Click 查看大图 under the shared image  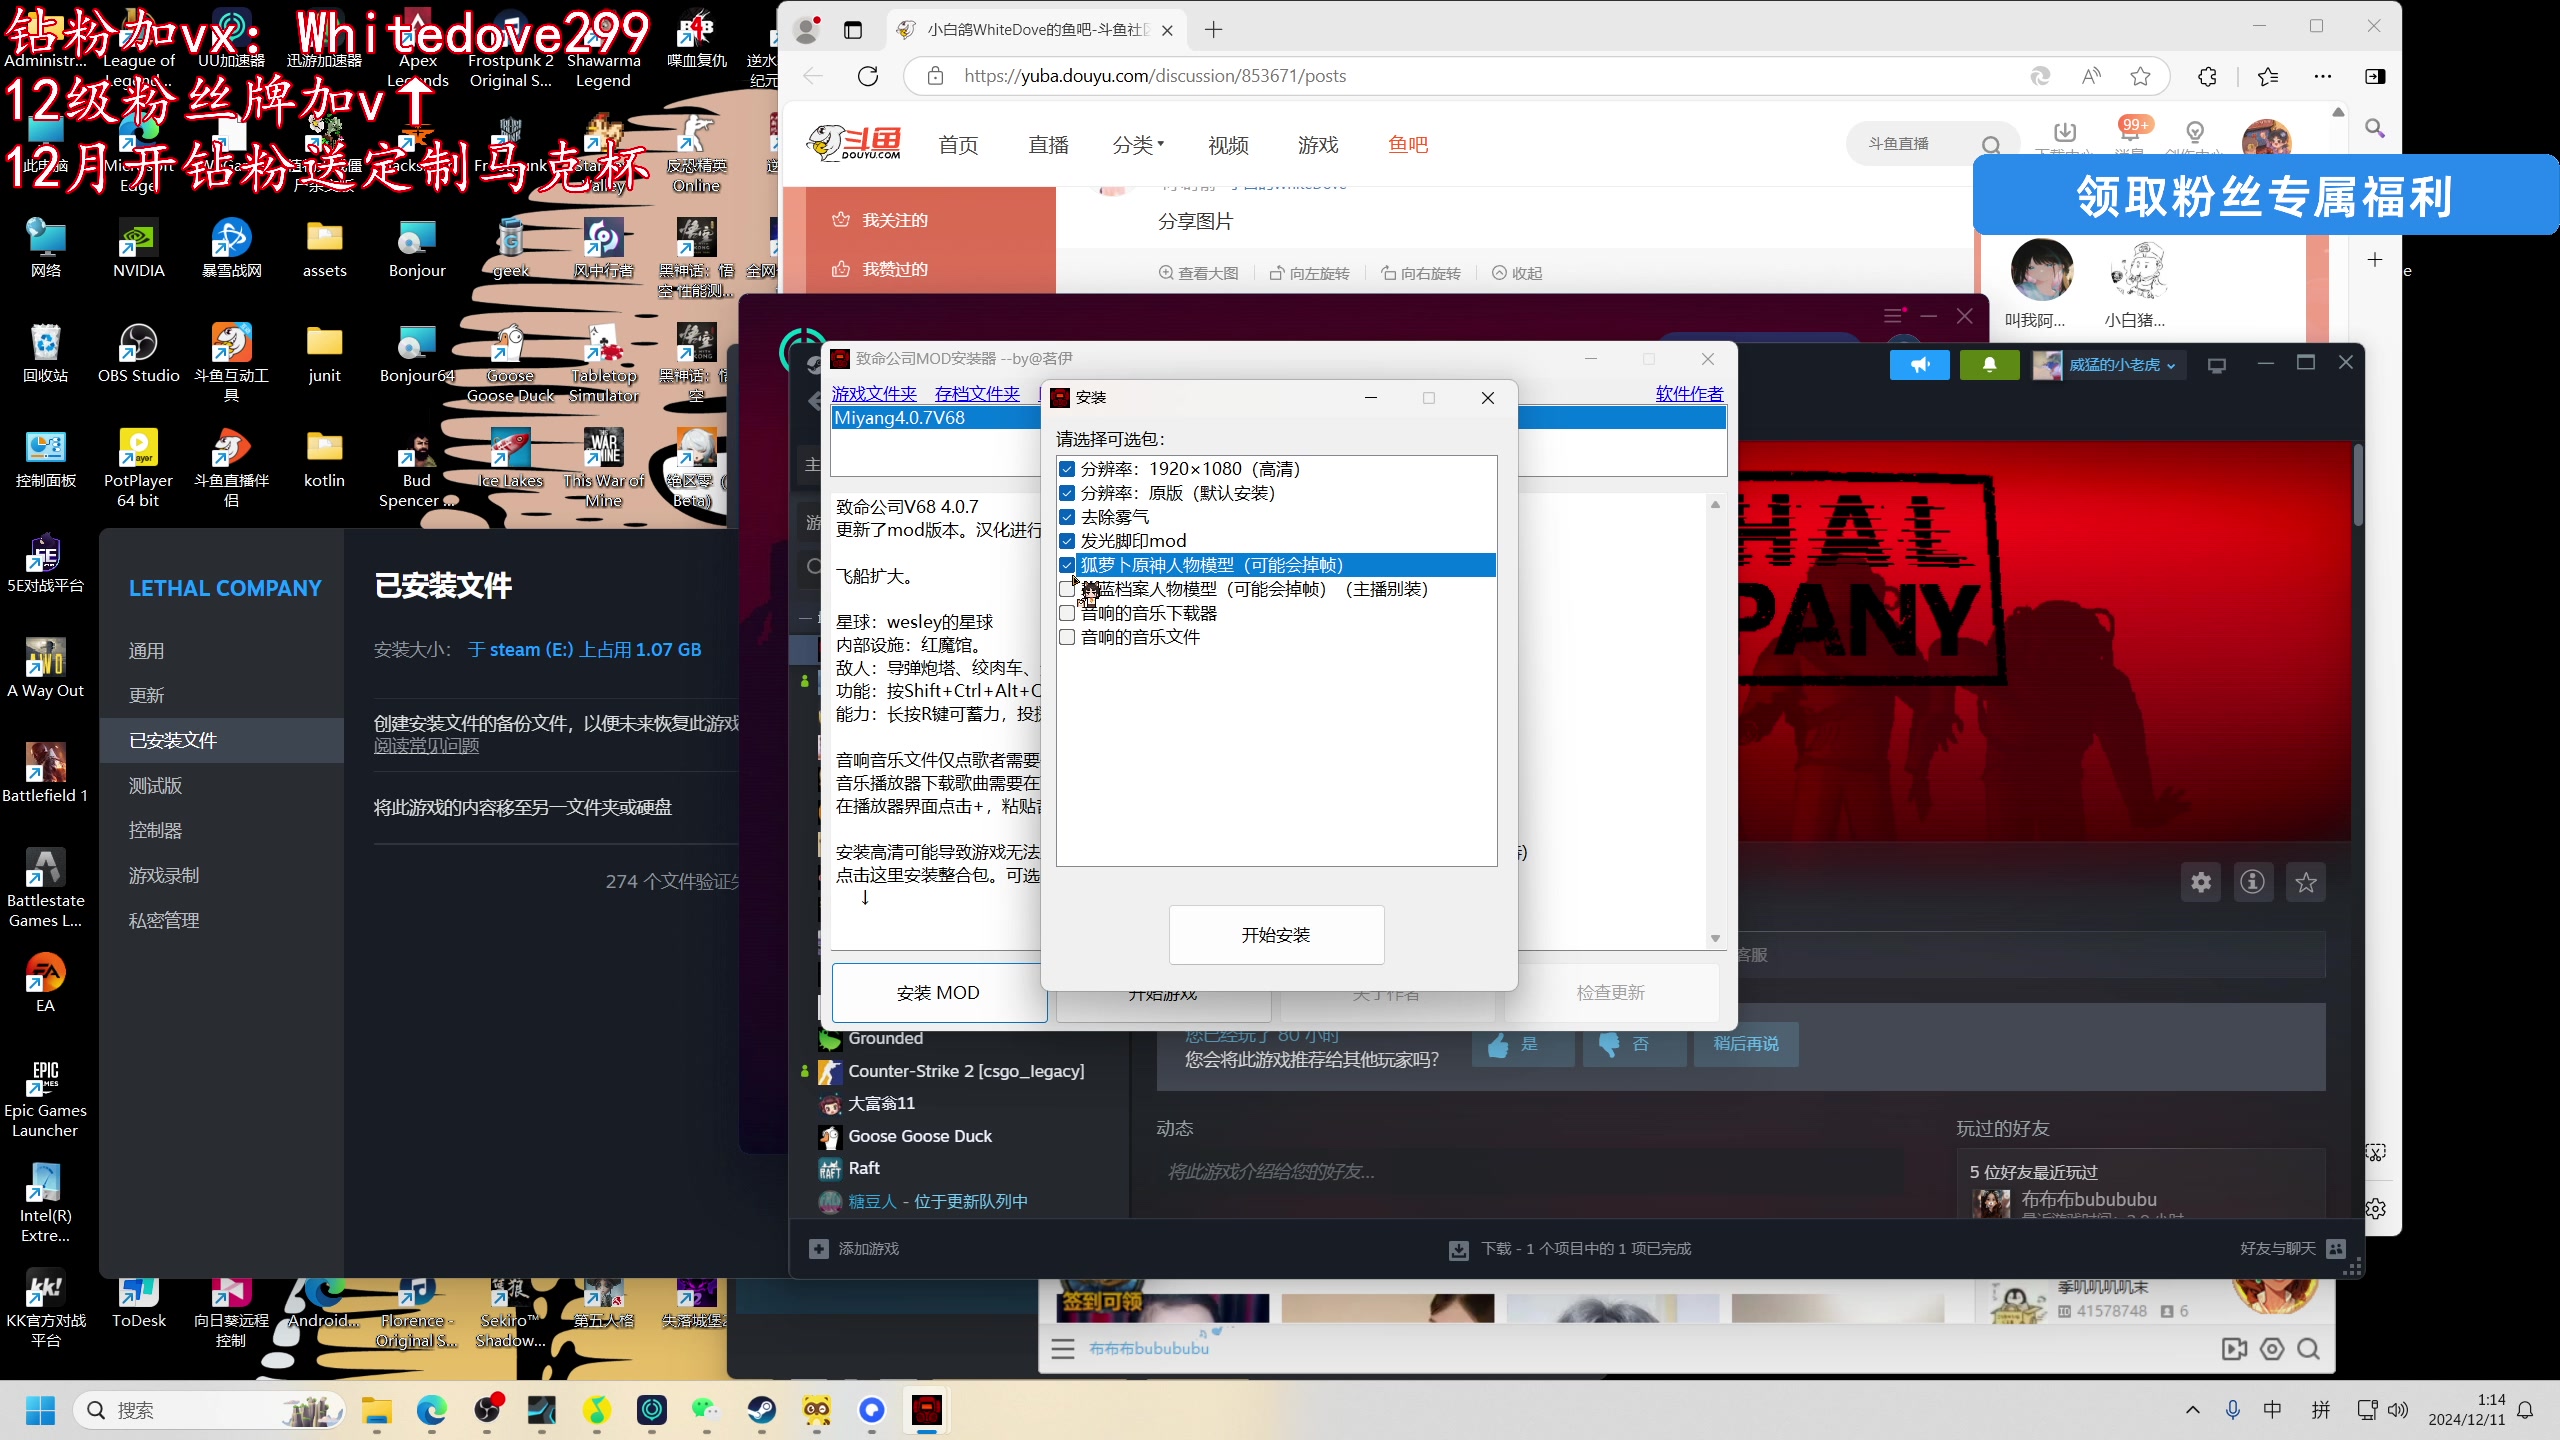(x=1198, y=273)
